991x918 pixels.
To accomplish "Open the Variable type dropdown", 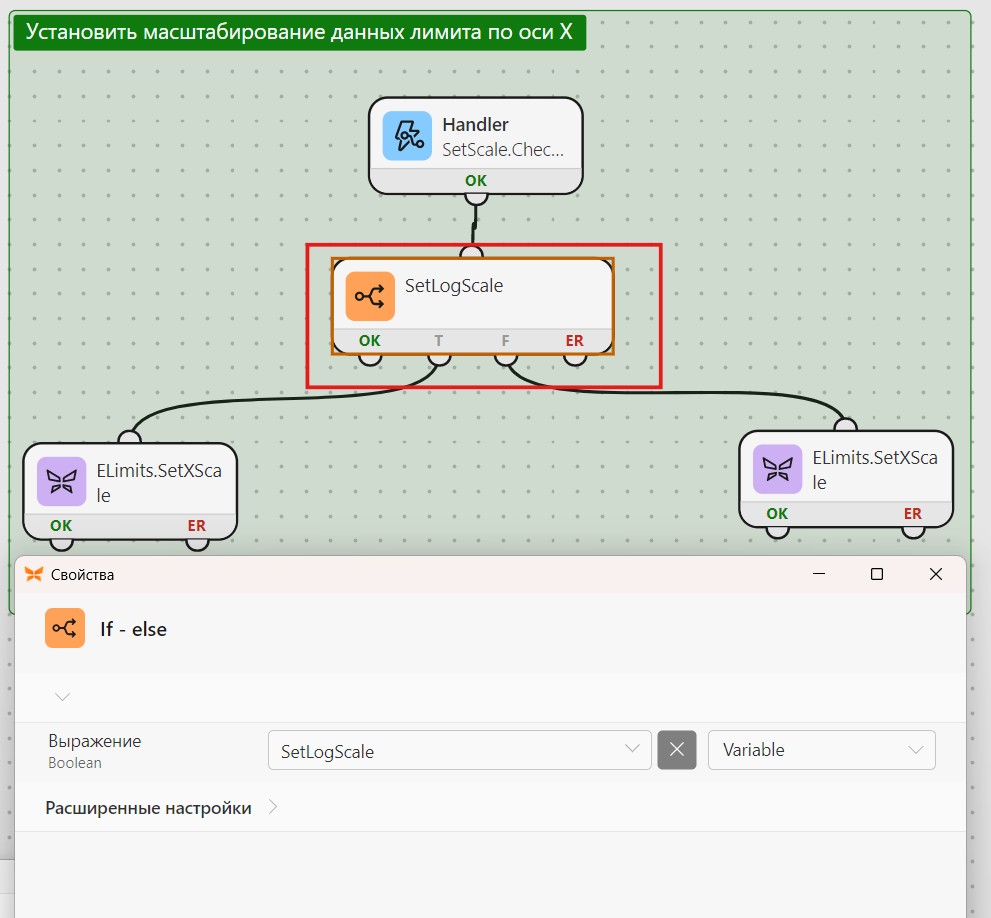I will coord(821,750).
